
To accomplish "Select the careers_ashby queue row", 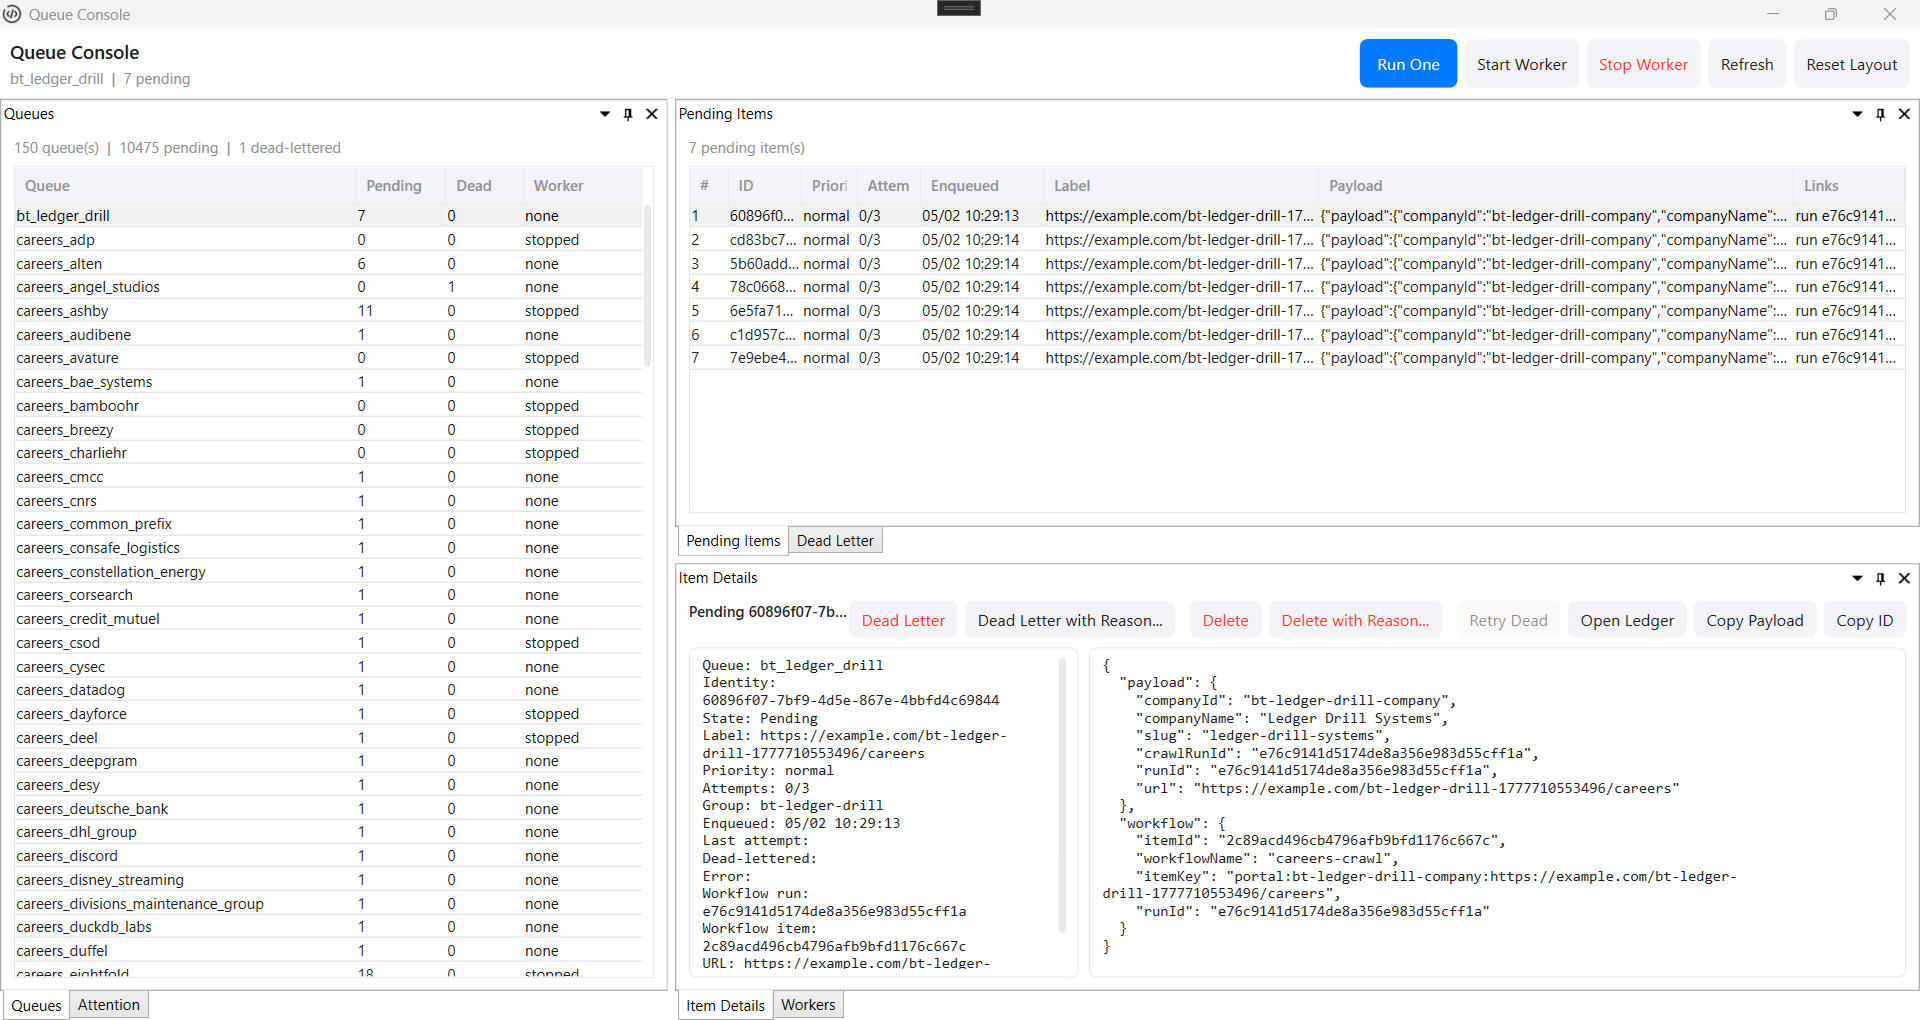I will (x=328, y=311).
